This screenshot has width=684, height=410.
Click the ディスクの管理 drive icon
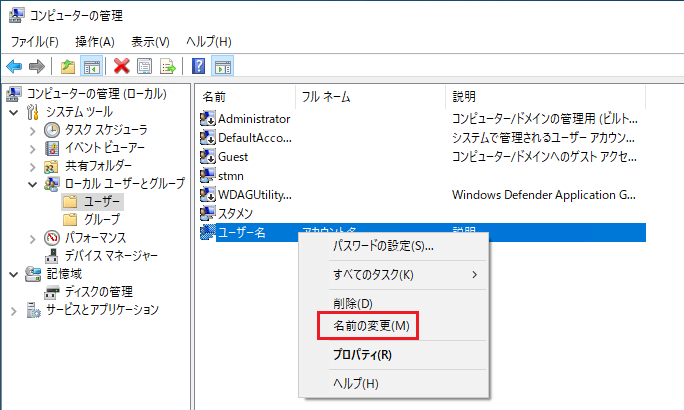point(52,292)
